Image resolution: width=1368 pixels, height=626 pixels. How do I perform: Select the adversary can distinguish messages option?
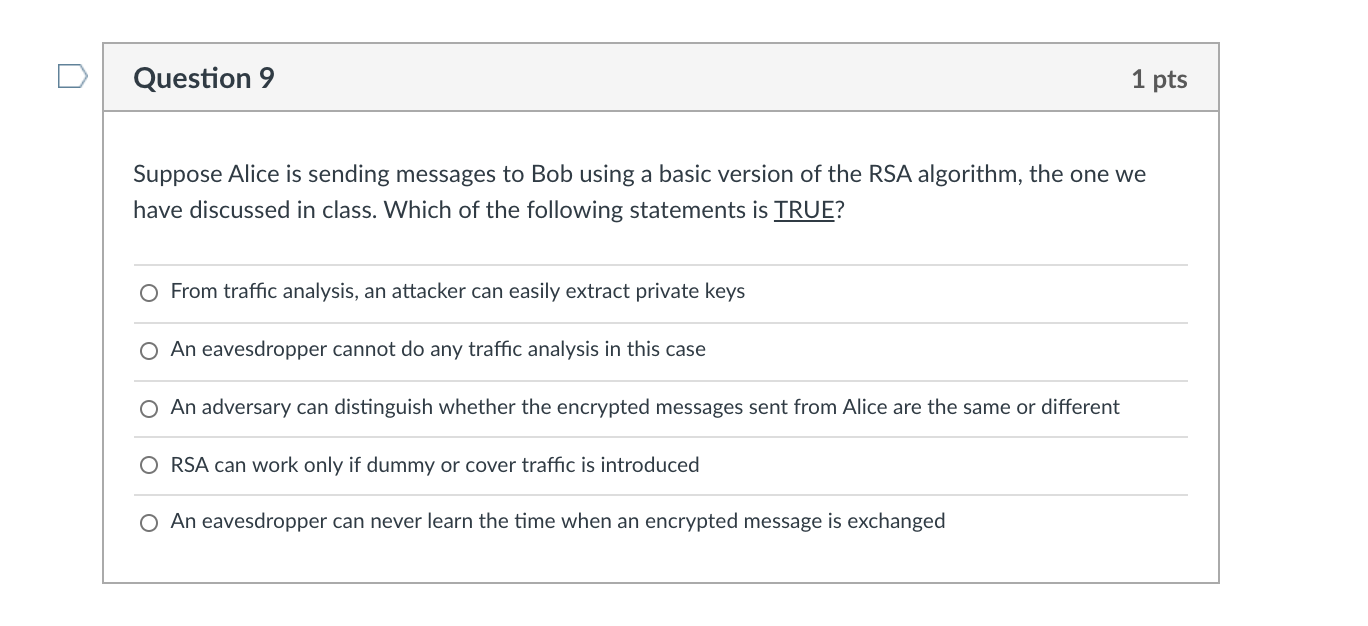tap(147, 408)
